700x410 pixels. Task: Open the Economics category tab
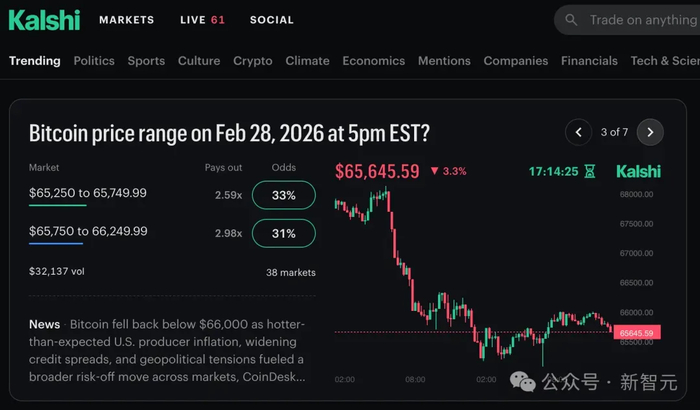pos(373,61)
